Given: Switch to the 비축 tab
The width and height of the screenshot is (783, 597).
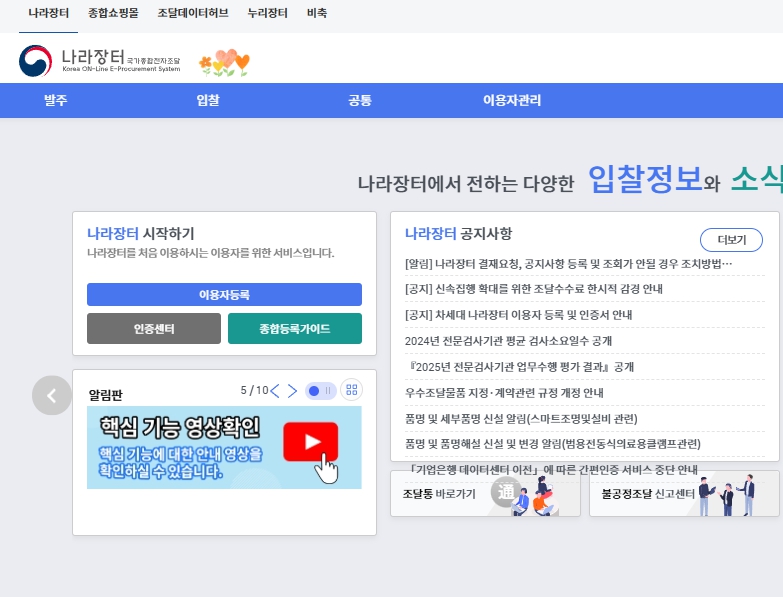Looking at the screenshot, I should [x=317, y=13].
